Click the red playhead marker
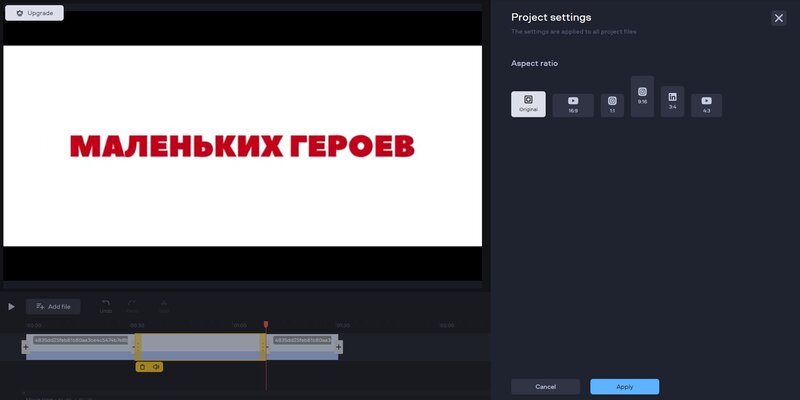Screen dimensions: 800x400 [266, 324]
